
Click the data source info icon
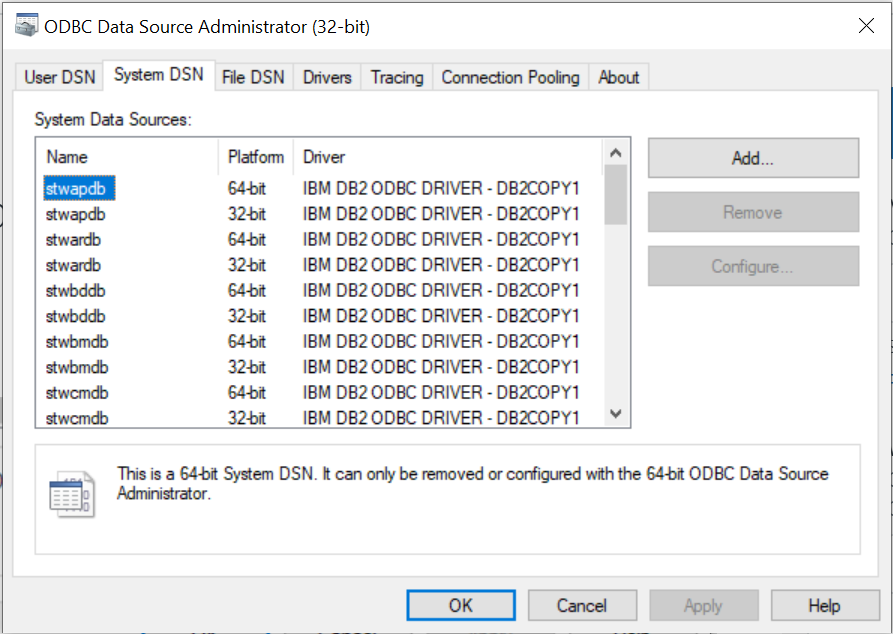click(x=72, y=493)
